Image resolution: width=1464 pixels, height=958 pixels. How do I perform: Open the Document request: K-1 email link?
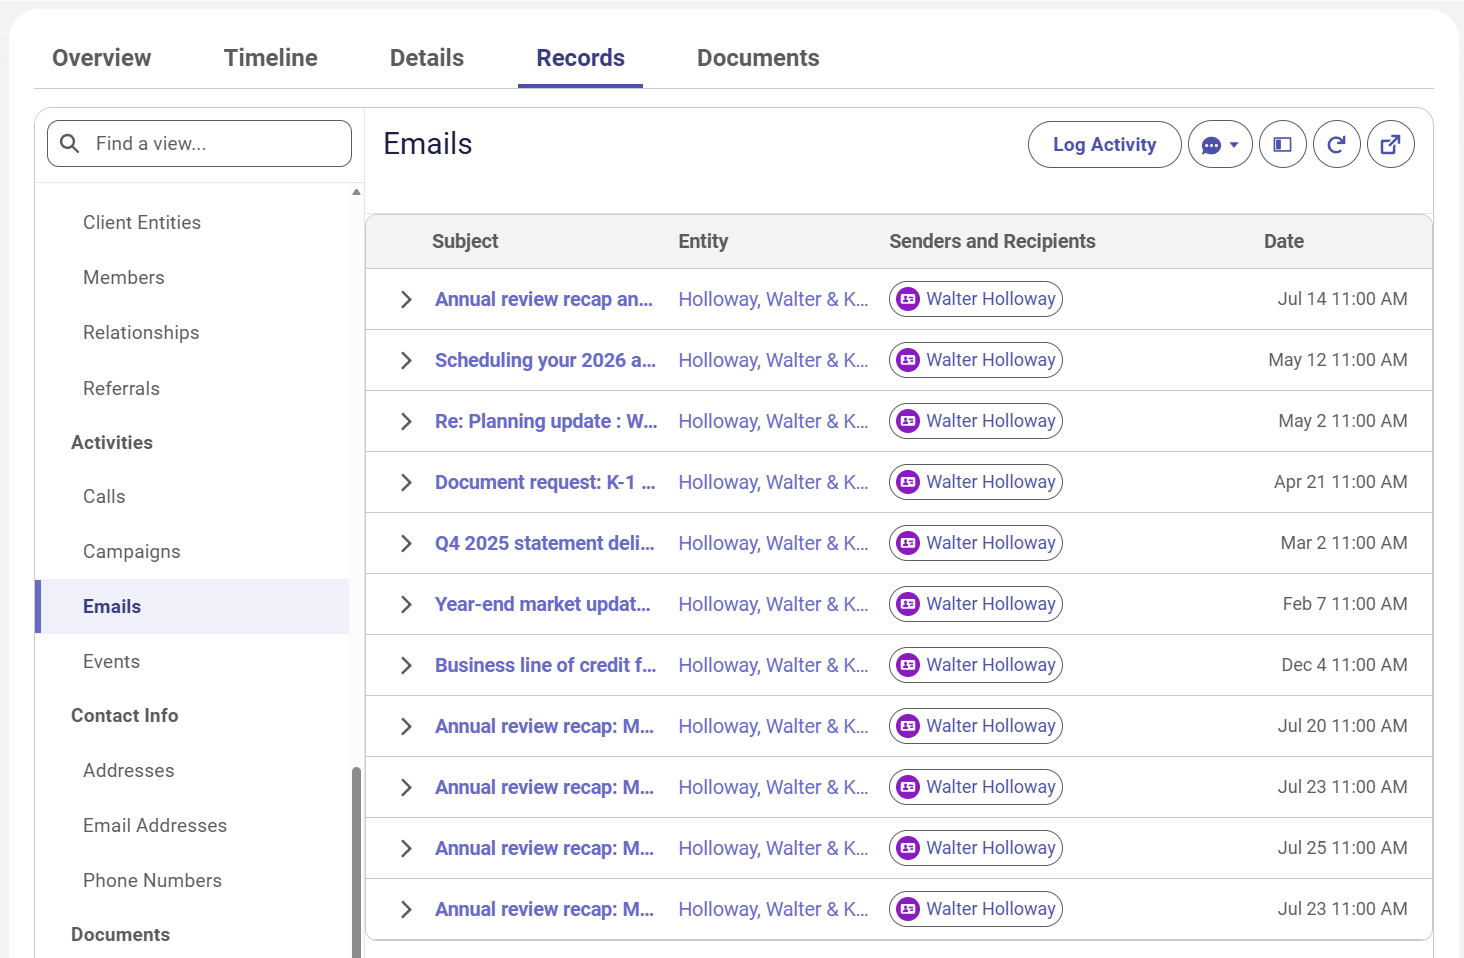tap(545, 482)
